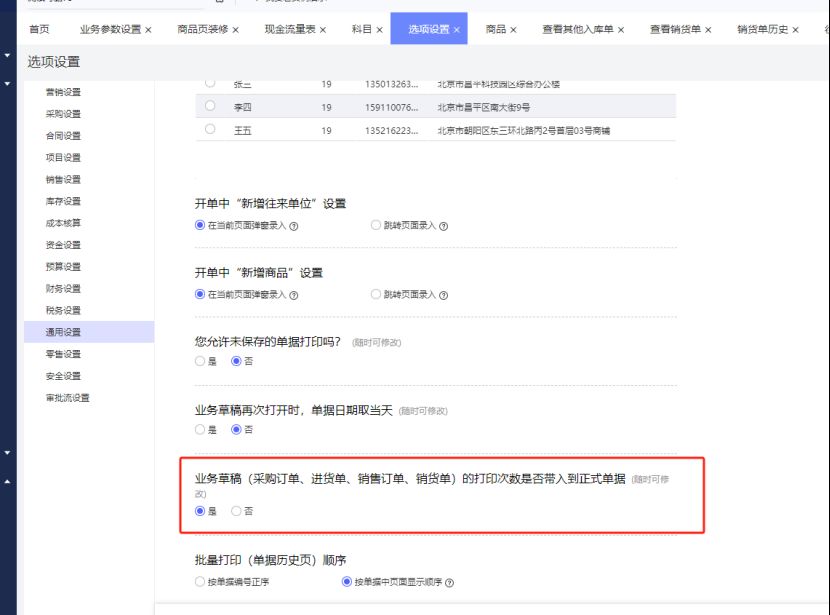Viewport: 830px width, 615px height.
Task: Go to 安全设置 in settings list
Action: (63, 376)
